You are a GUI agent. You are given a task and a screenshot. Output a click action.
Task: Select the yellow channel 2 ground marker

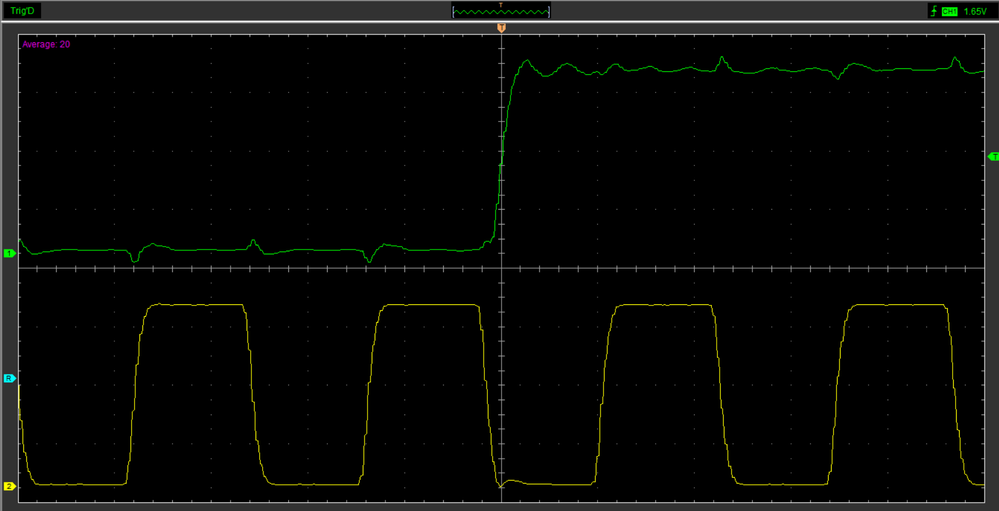click(9, 486)
